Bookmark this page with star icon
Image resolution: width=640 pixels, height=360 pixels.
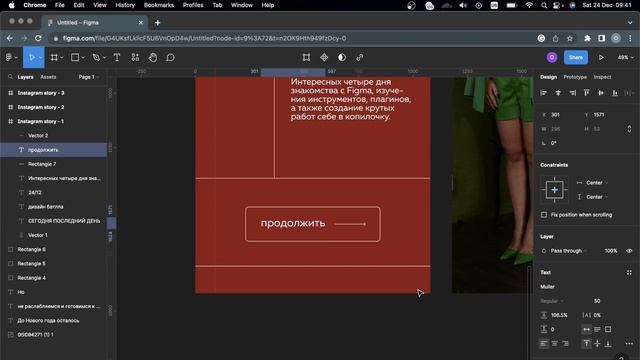click(x=569, y=38)
